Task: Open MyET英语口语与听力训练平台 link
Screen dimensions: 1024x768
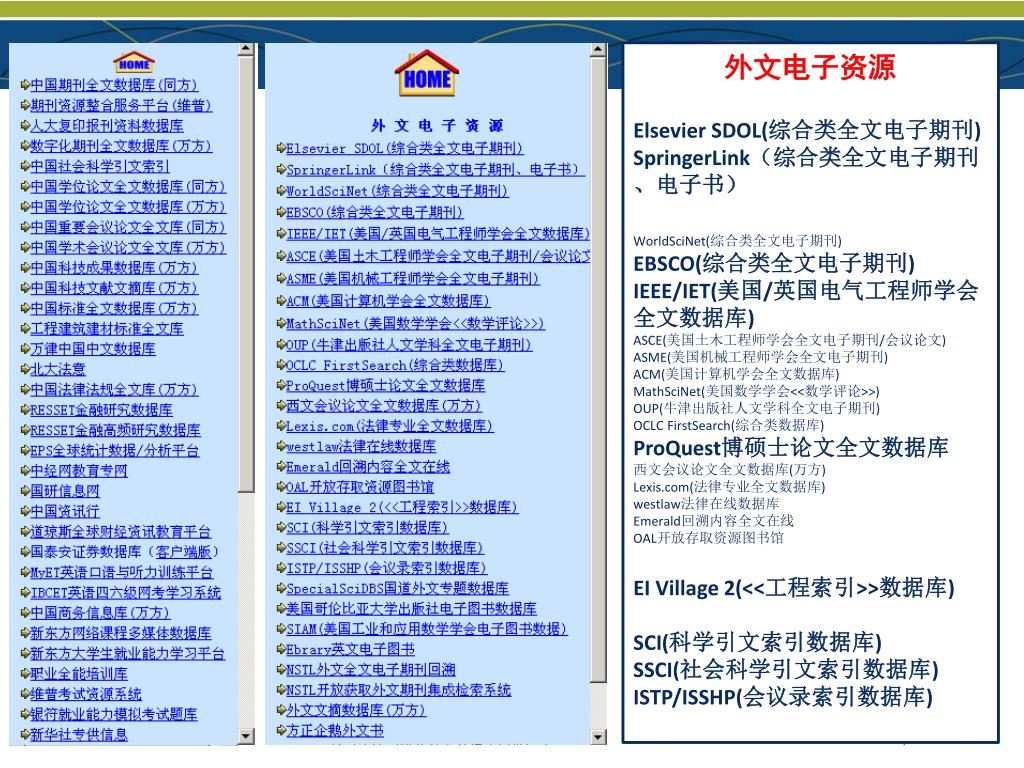Action: coord(121,572)
